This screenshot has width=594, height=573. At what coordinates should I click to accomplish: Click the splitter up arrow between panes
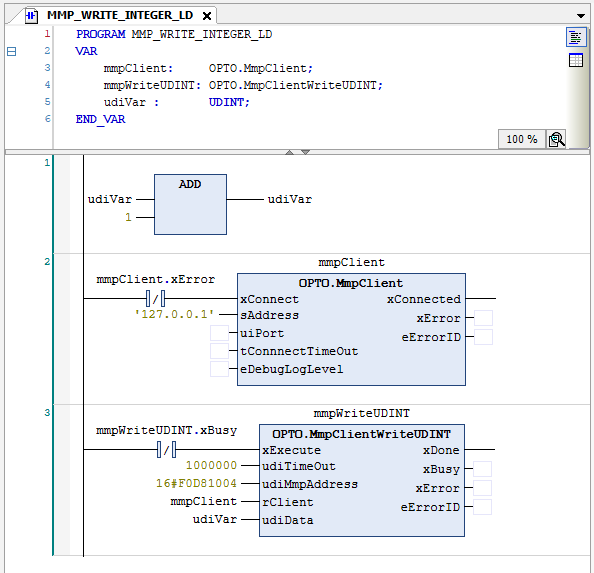[289, 152]
